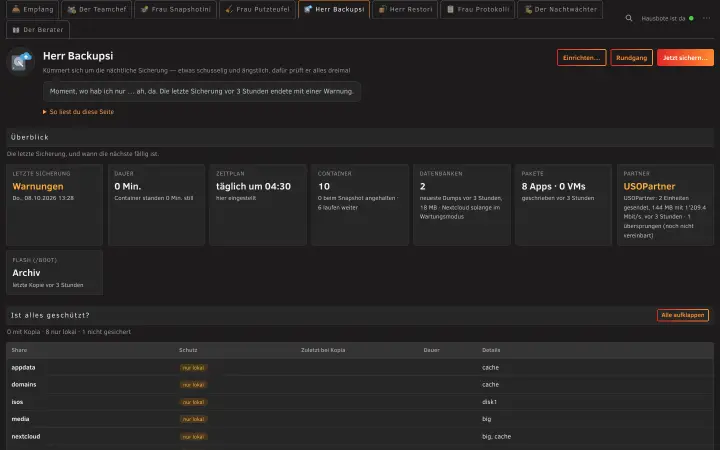Expand the isos share row
720x450 pixels.
360,402
